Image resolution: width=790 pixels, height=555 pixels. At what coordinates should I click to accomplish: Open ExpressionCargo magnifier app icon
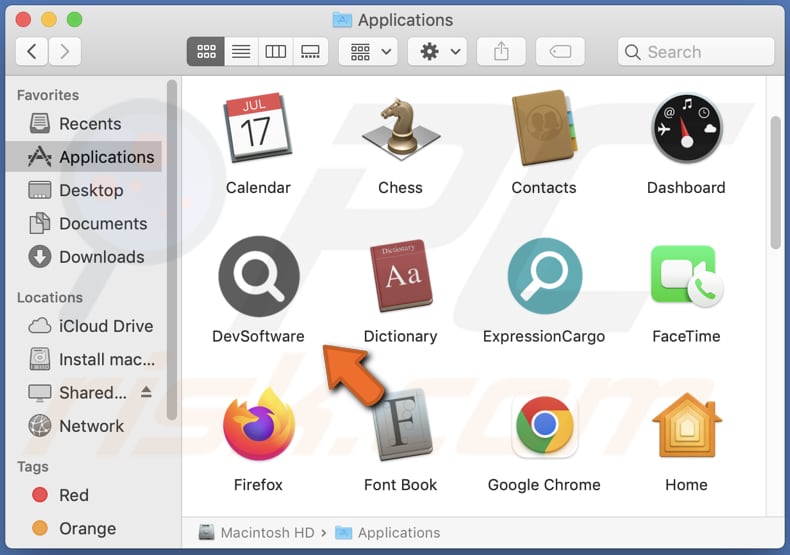[x=544, y=277]
